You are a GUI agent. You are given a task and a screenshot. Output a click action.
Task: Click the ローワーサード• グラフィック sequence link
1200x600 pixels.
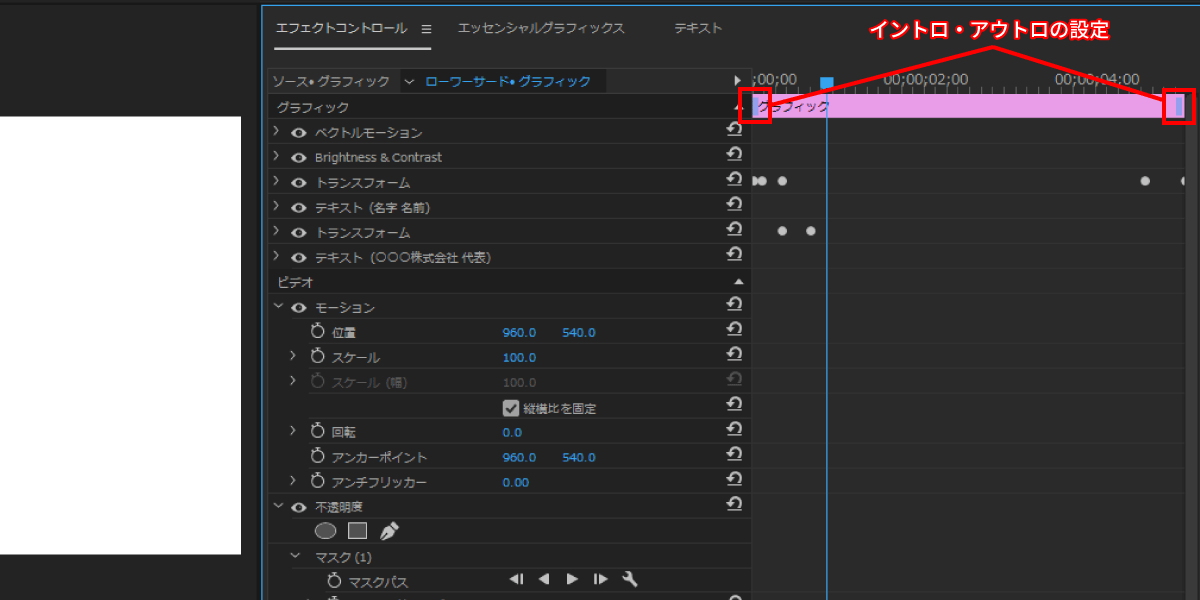coord(508,81)
